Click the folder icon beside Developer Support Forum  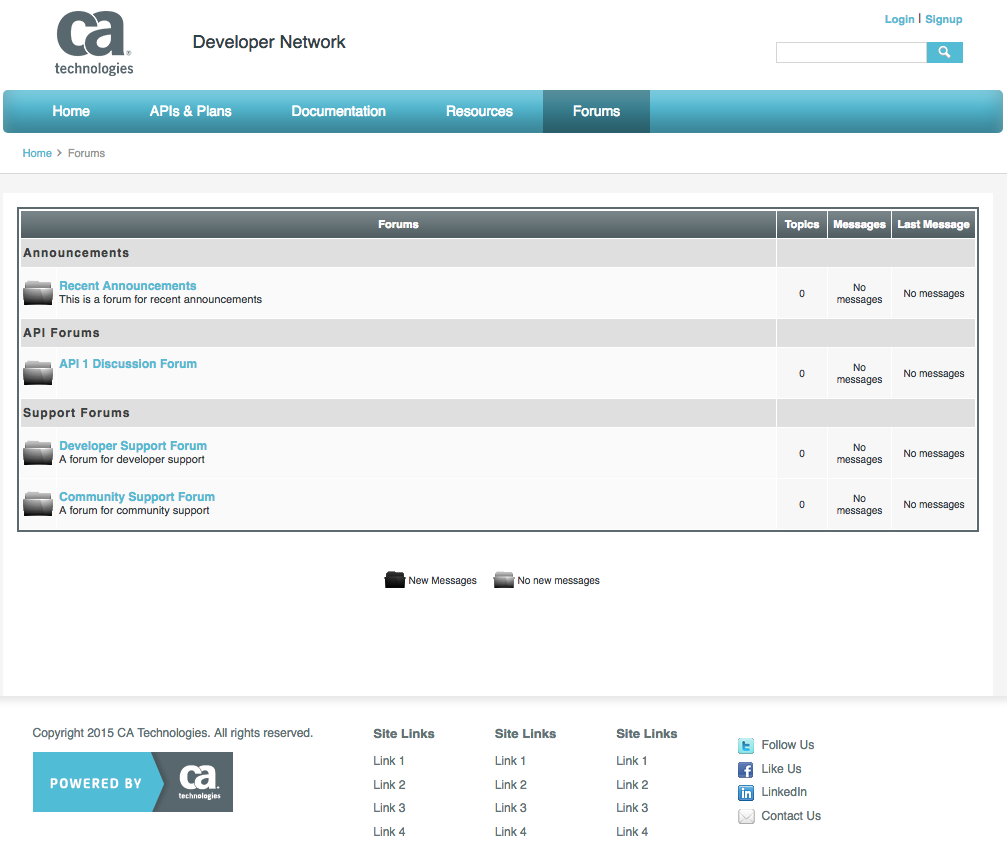[x=37, y=452]
